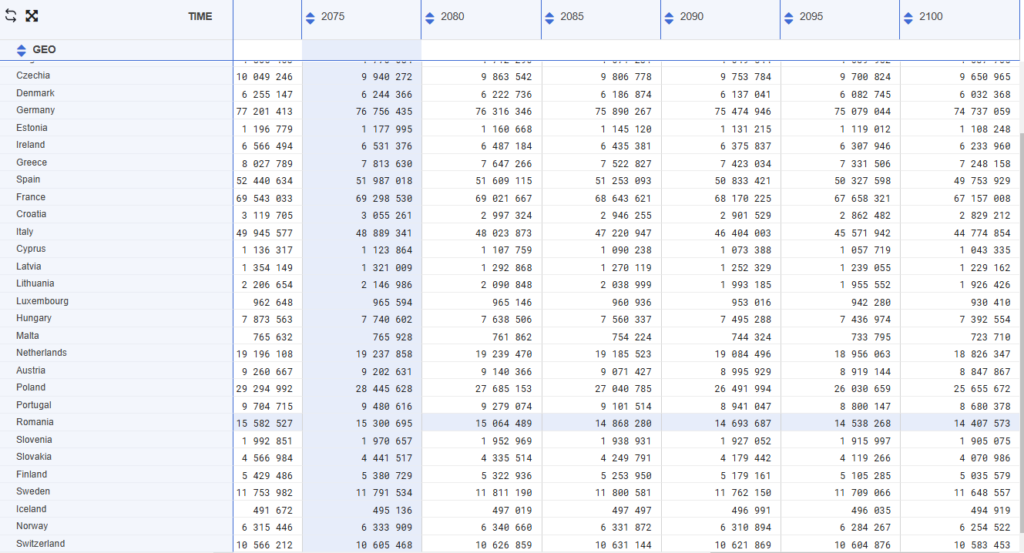The width and height of the screenshot is (1024, 553).
Task: Click the swap rows and columns icon
Action: [11, 17]
